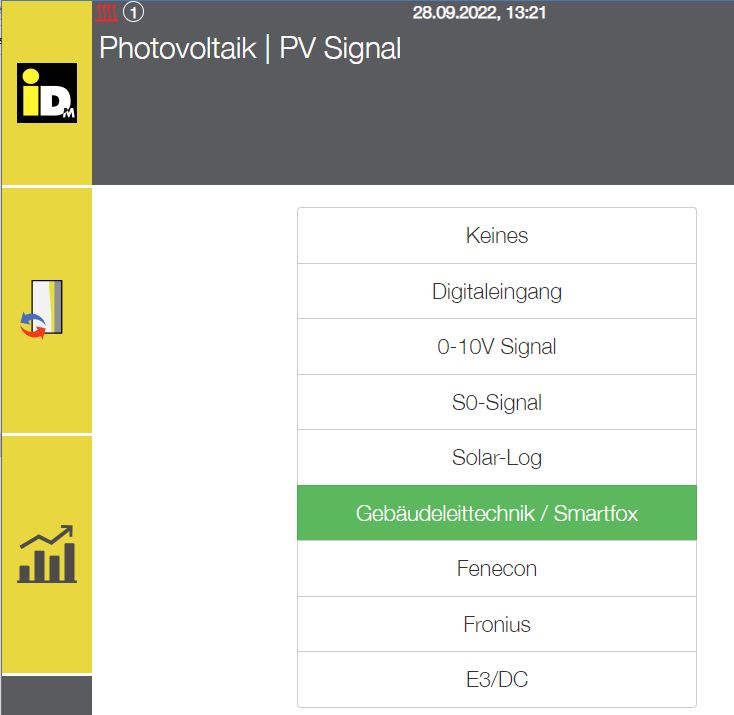Select Digitaleingang as PV signal
Viewport: 734px width, 715px height.
[496, 292]
